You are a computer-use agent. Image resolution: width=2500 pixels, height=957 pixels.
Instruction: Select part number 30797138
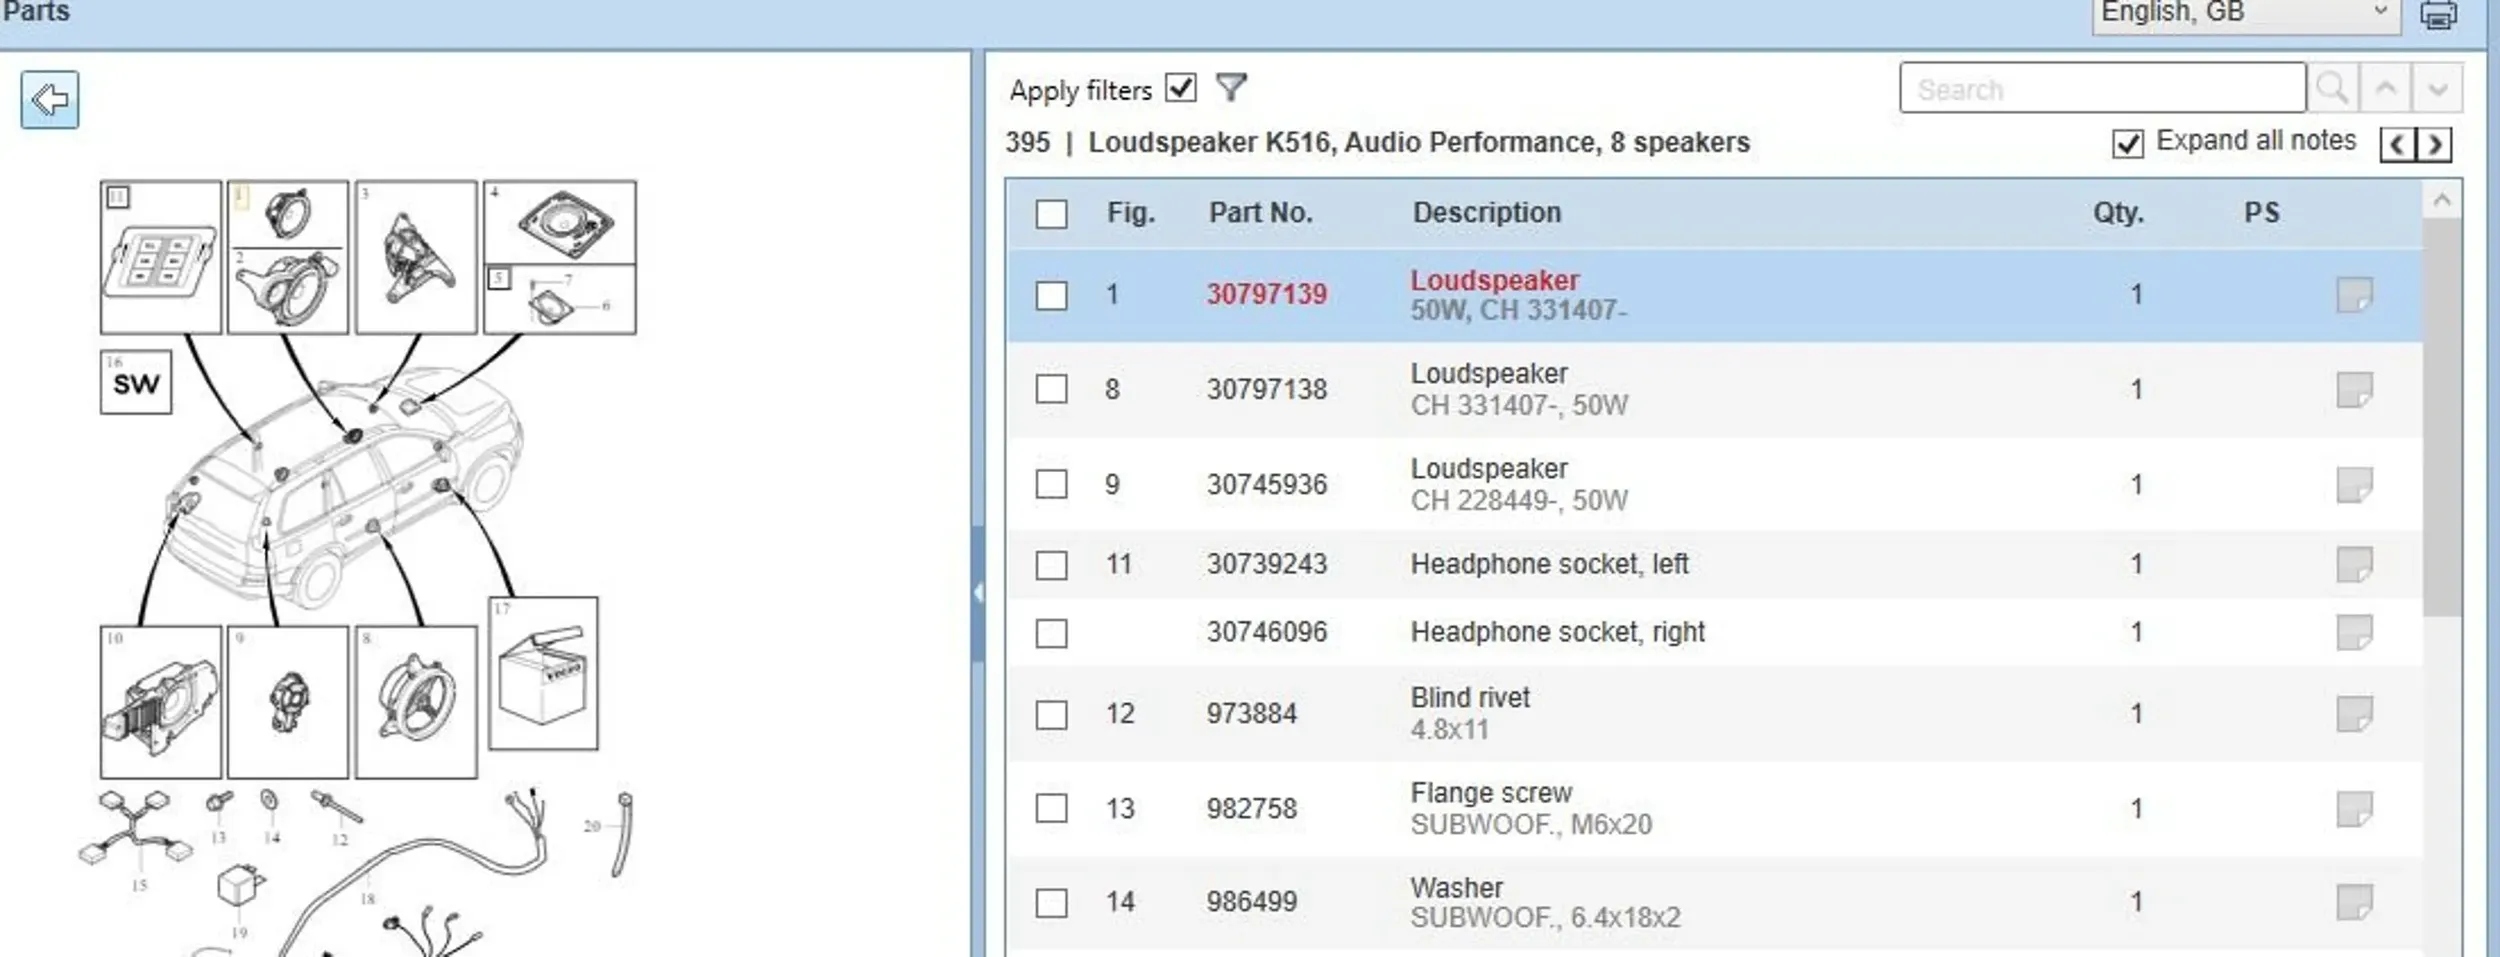click(x=1266, y=389)
